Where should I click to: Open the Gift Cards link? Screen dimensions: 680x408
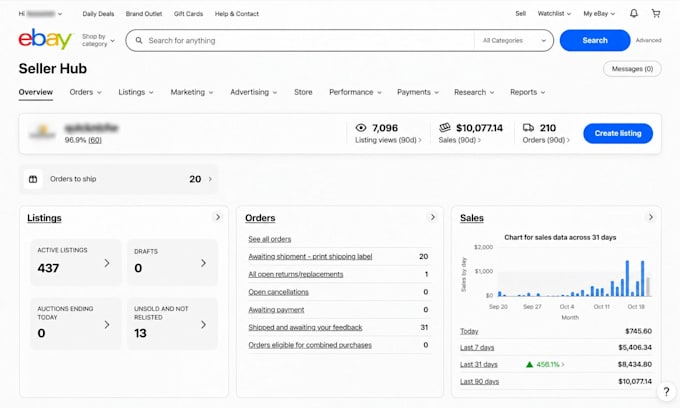(x=188, y=14)
